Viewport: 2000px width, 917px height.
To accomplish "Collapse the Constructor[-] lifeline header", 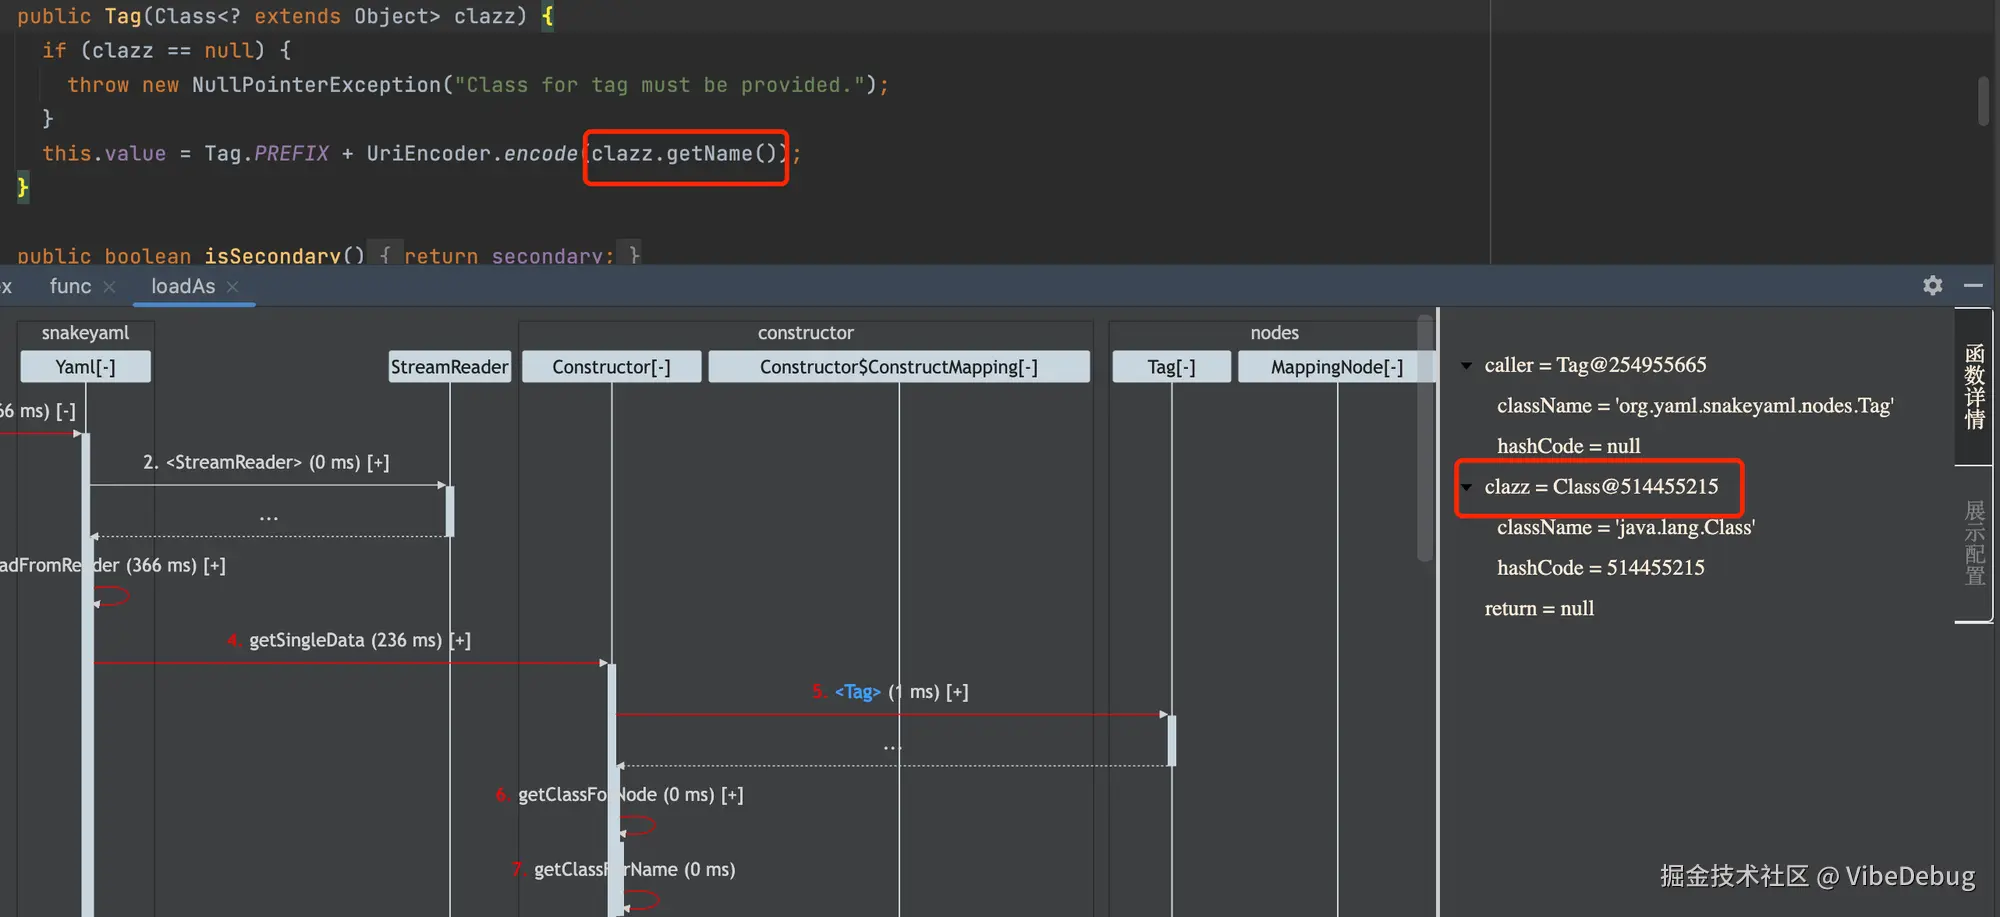I will [x=611, y=367].
